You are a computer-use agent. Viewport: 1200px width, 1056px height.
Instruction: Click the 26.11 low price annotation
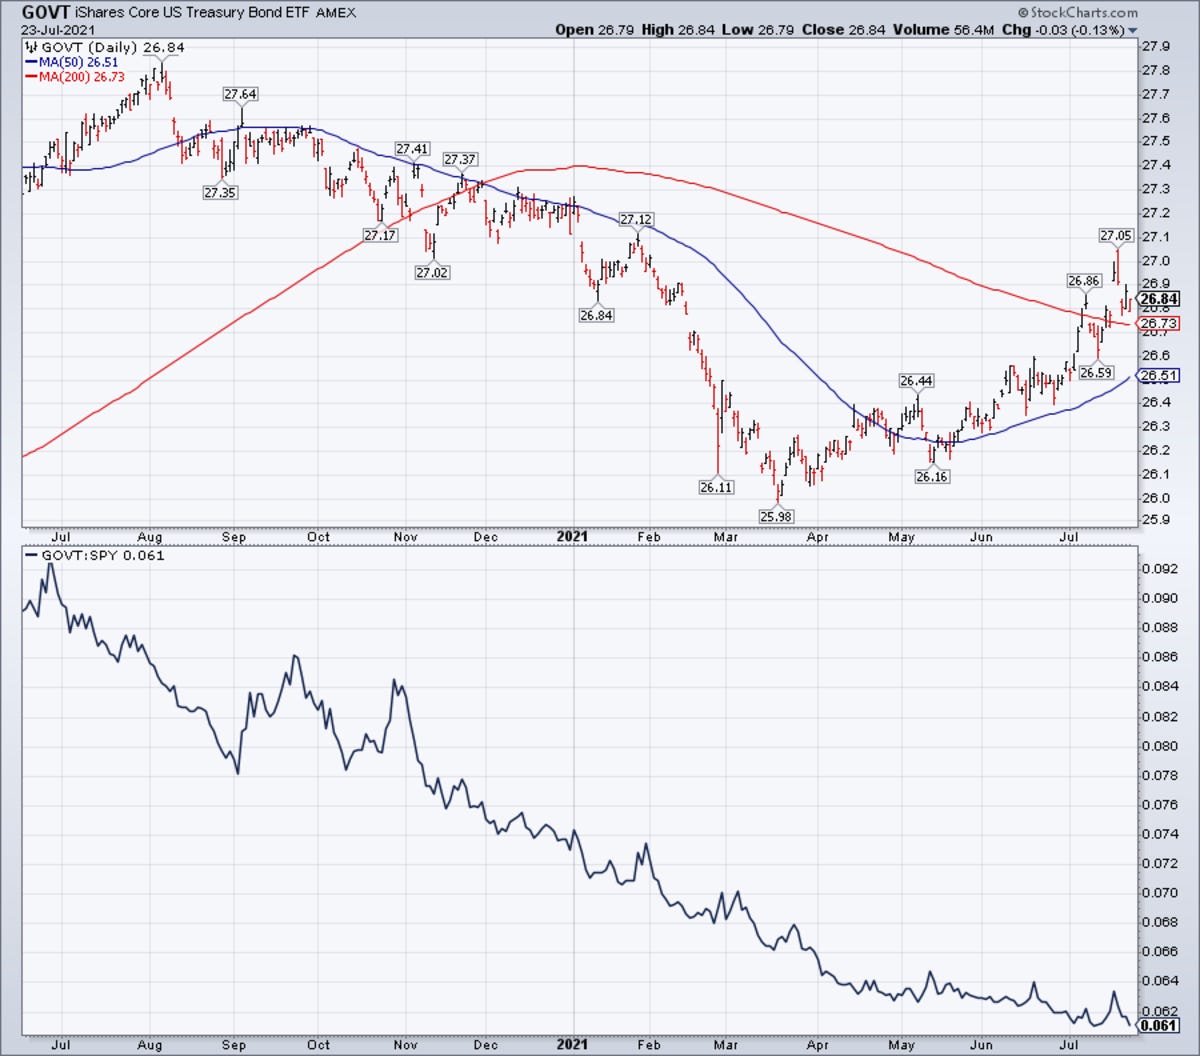pos(716,487)
